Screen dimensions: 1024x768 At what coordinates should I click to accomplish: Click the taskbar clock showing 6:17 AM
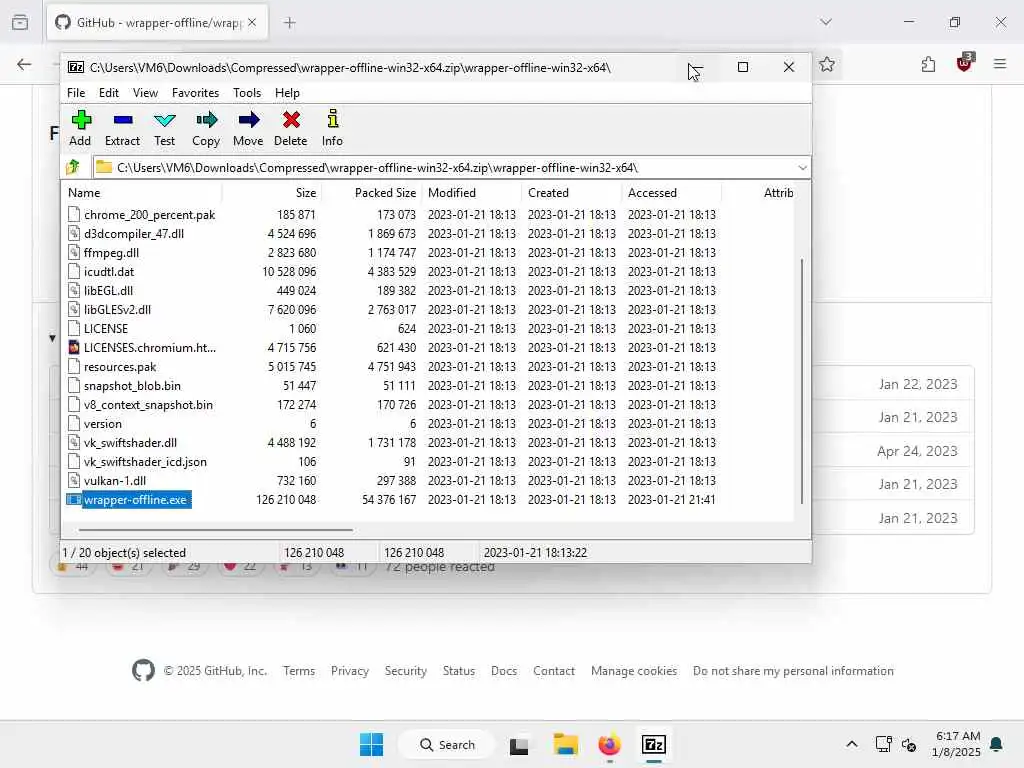tap(956, 744)
